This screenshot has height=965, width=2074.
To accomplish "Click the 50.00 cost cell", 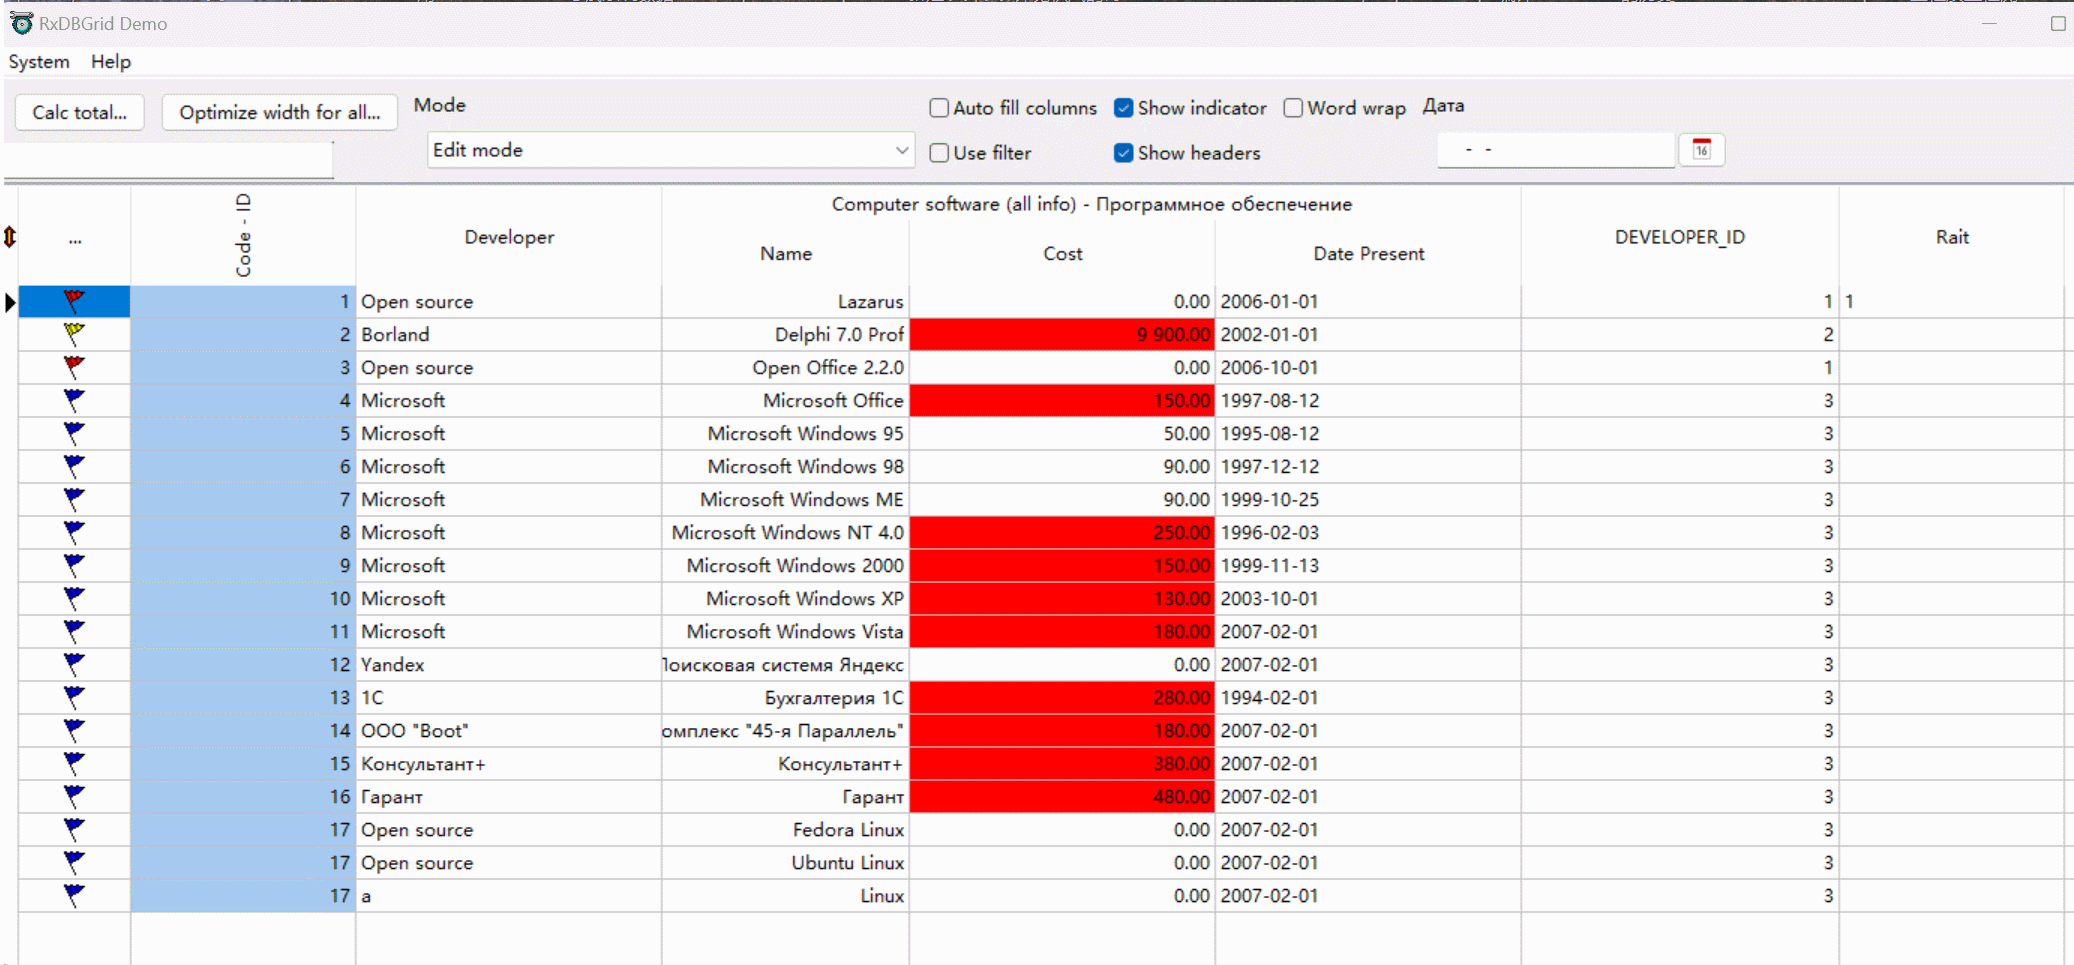I will (1062, 433).
